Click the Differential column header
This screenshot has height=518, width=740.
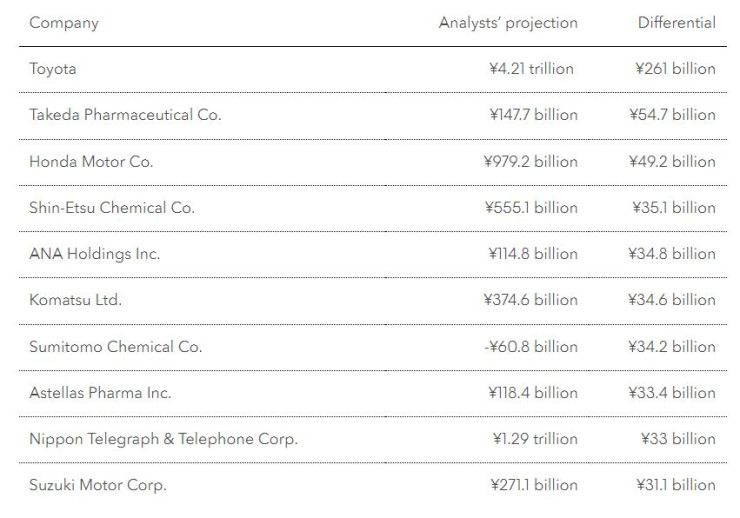(676, 23)
